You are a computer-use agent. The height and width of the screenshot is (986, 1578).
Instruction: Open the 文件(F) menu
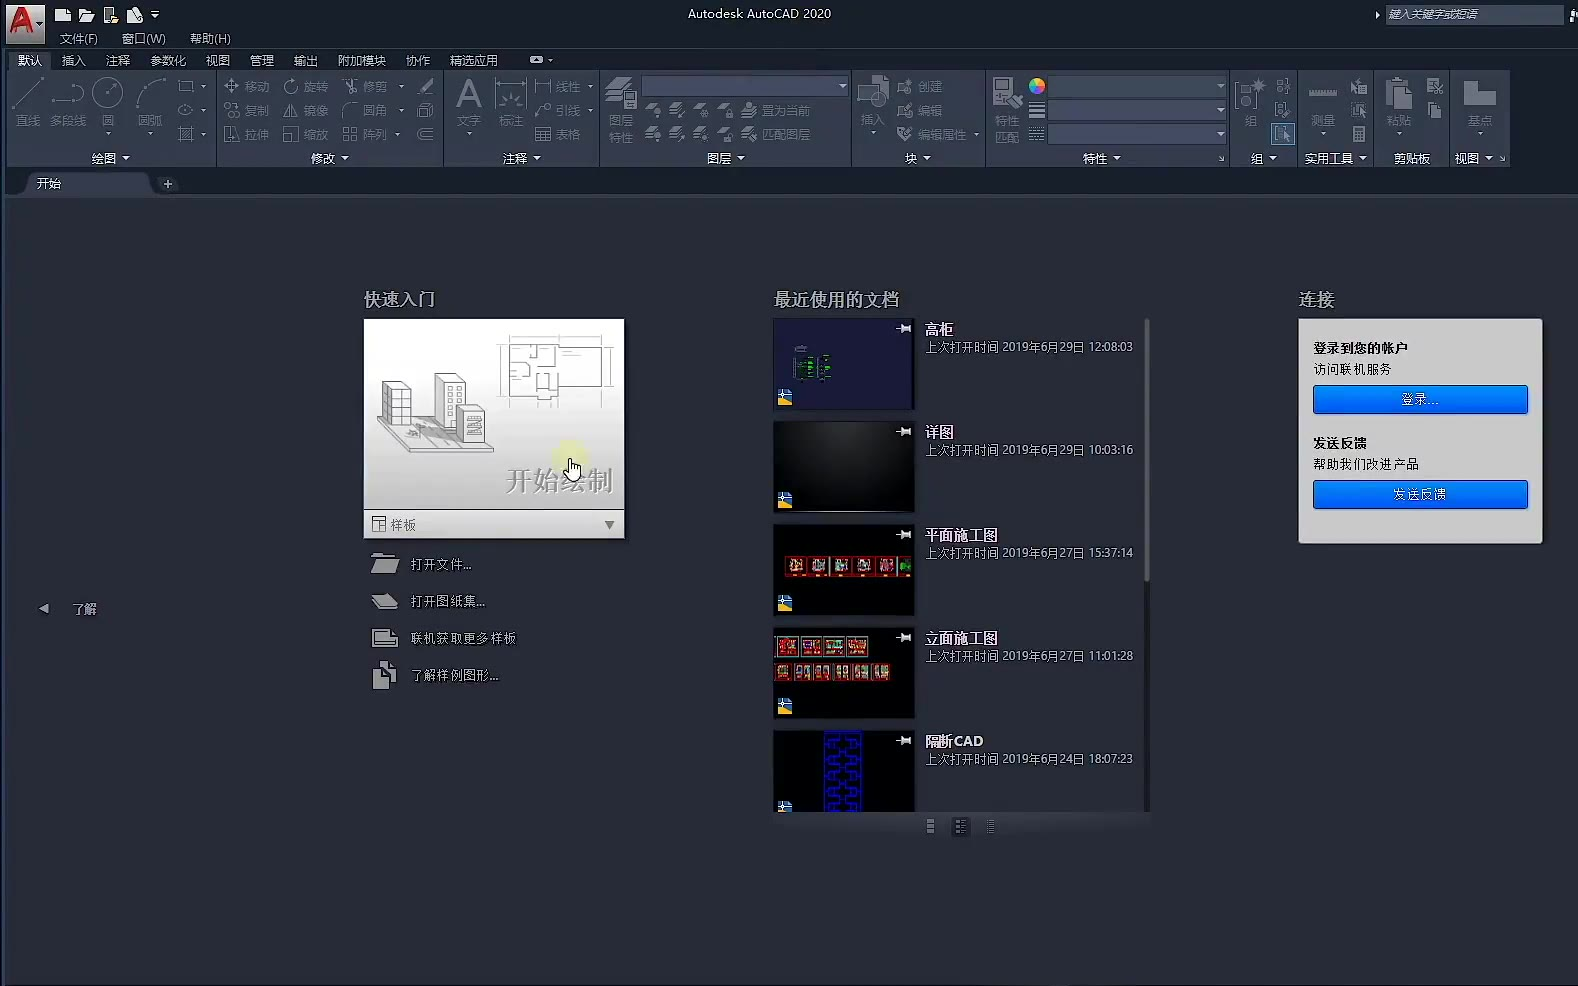pyautogui.click(x=78, y=38)
